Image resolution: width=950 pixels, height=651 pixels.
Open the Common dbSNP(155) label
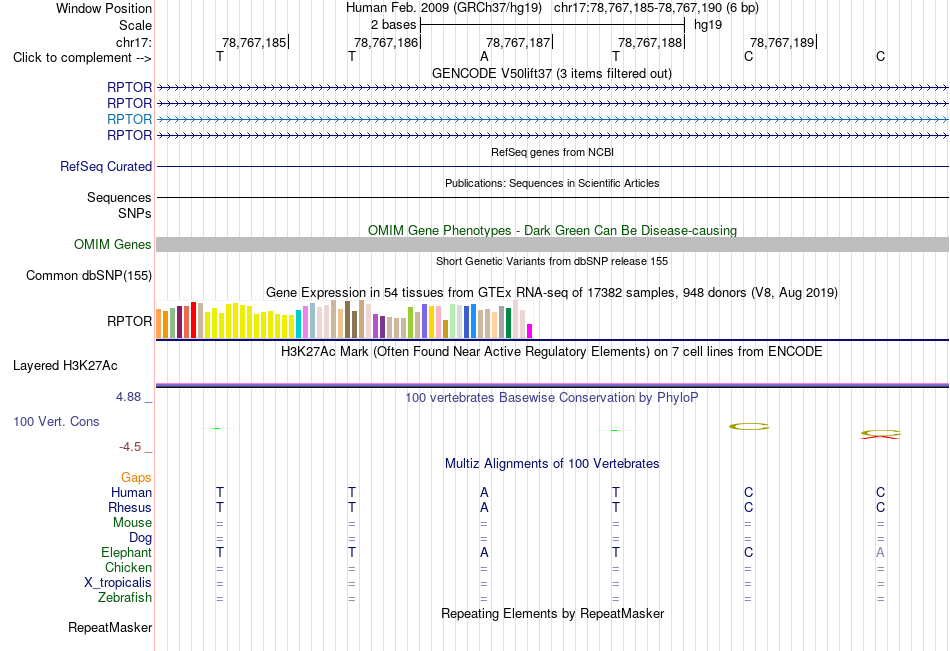pos(88,275)
